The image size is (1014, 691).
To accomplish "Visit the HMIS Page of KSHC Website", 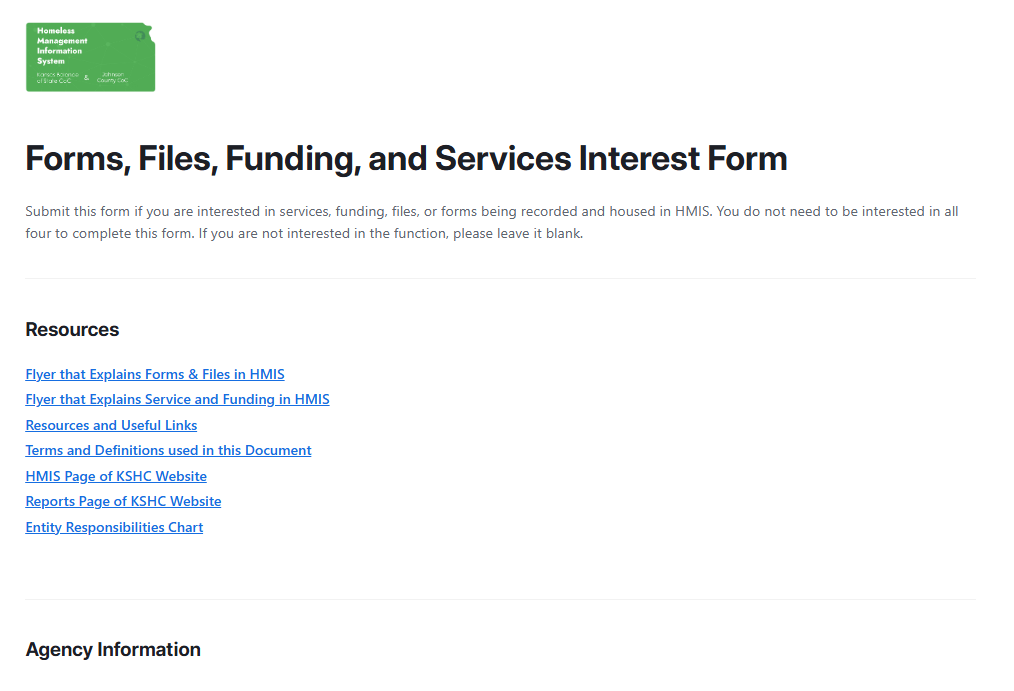I will [116, 476].
